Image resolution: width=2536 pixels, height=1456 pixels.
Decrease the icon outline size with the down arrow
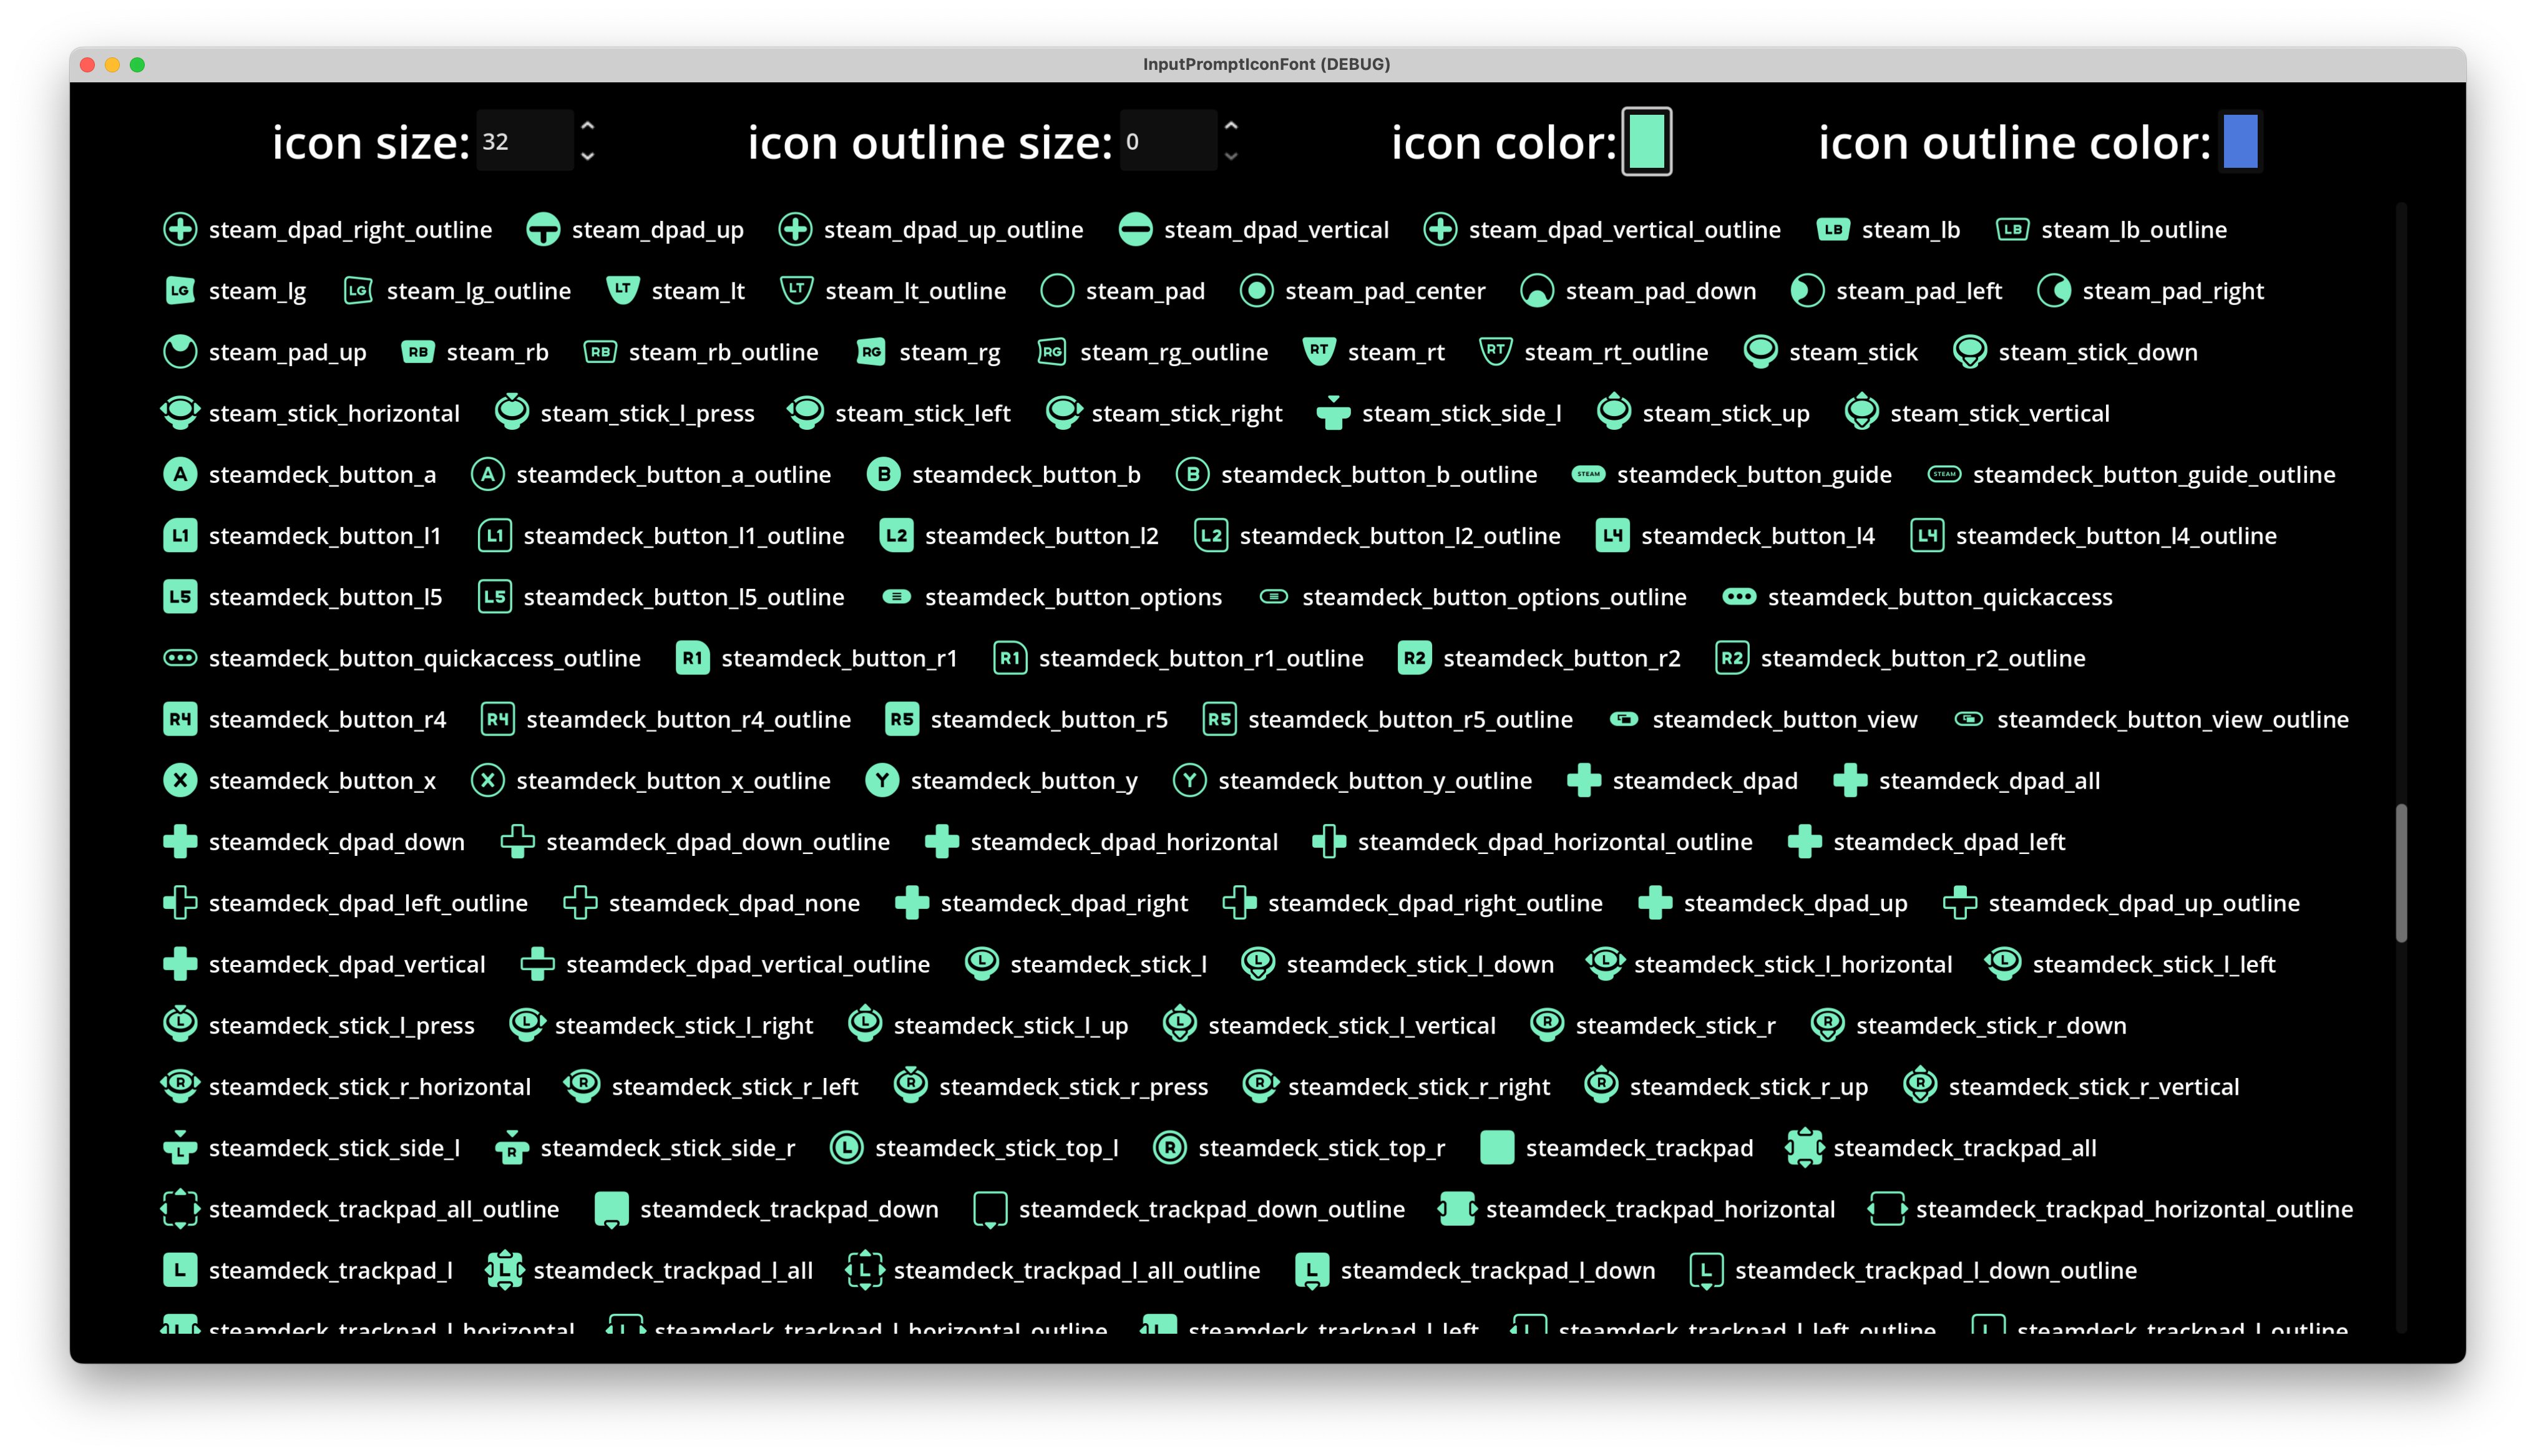pyautogui.click(x=1231, y=156)
